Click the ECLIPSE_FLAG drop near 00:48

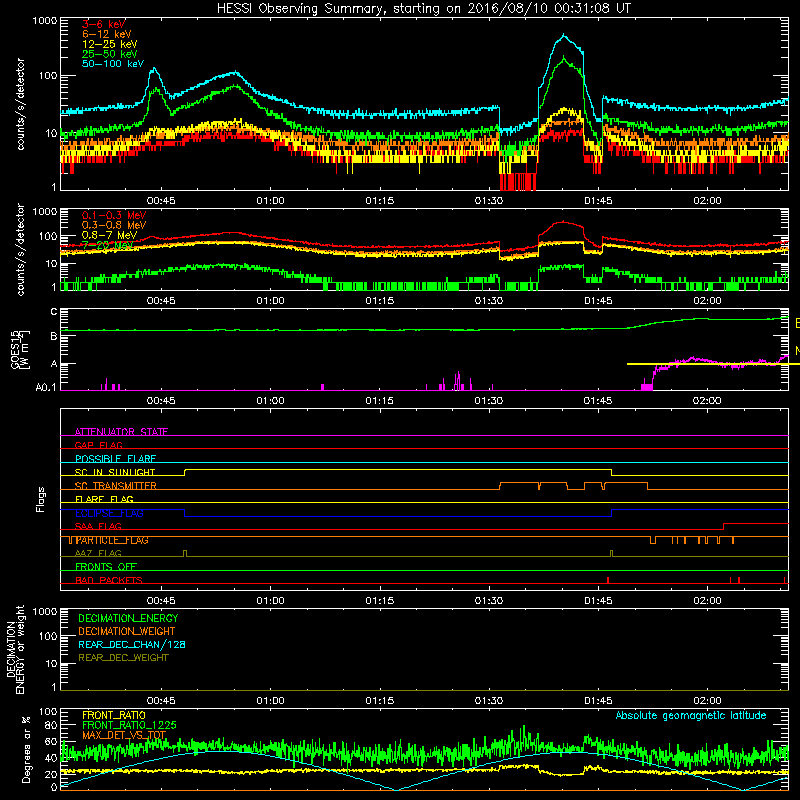pos(184,513)
